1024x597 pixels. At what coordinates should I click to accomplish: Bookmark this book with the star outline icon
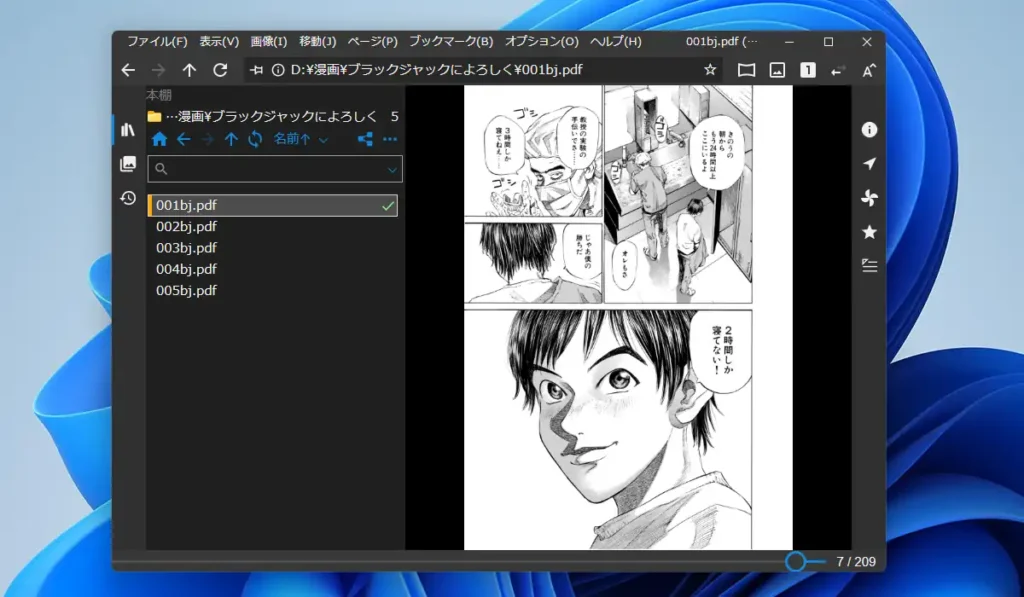pyautogui.click(x=710, y=70)
